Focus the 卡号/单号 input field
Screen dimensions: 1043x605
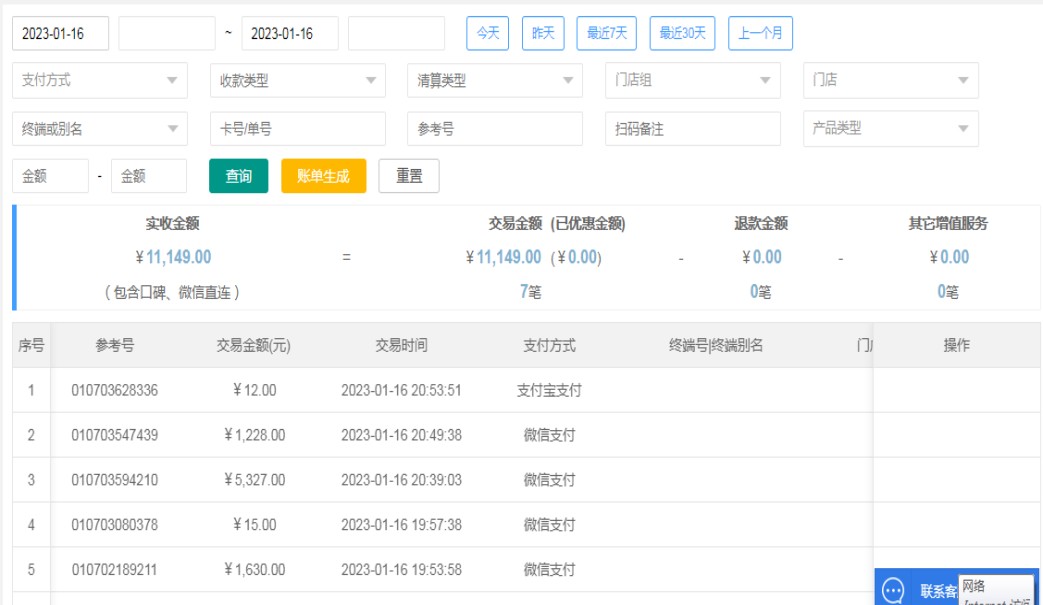(297, 129)
